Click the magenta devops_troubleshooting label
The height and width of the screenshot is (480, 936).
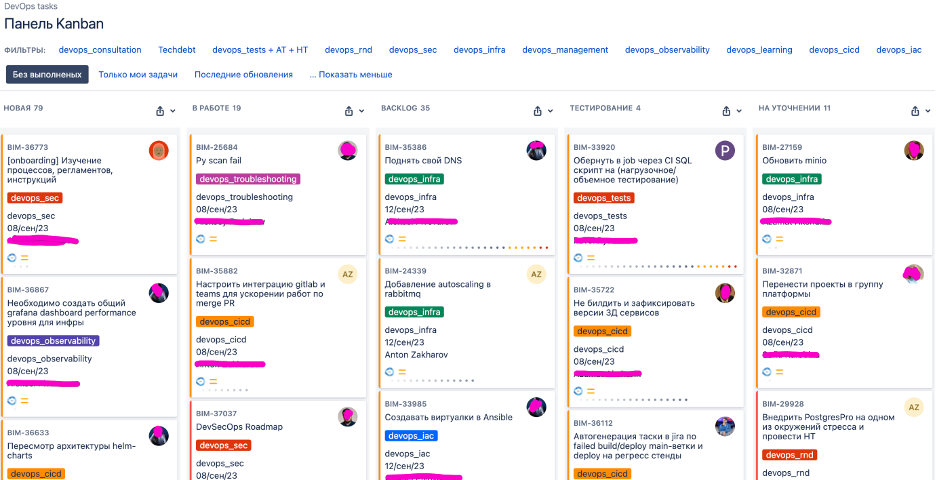pyautogui.click(x=248, y=179)
